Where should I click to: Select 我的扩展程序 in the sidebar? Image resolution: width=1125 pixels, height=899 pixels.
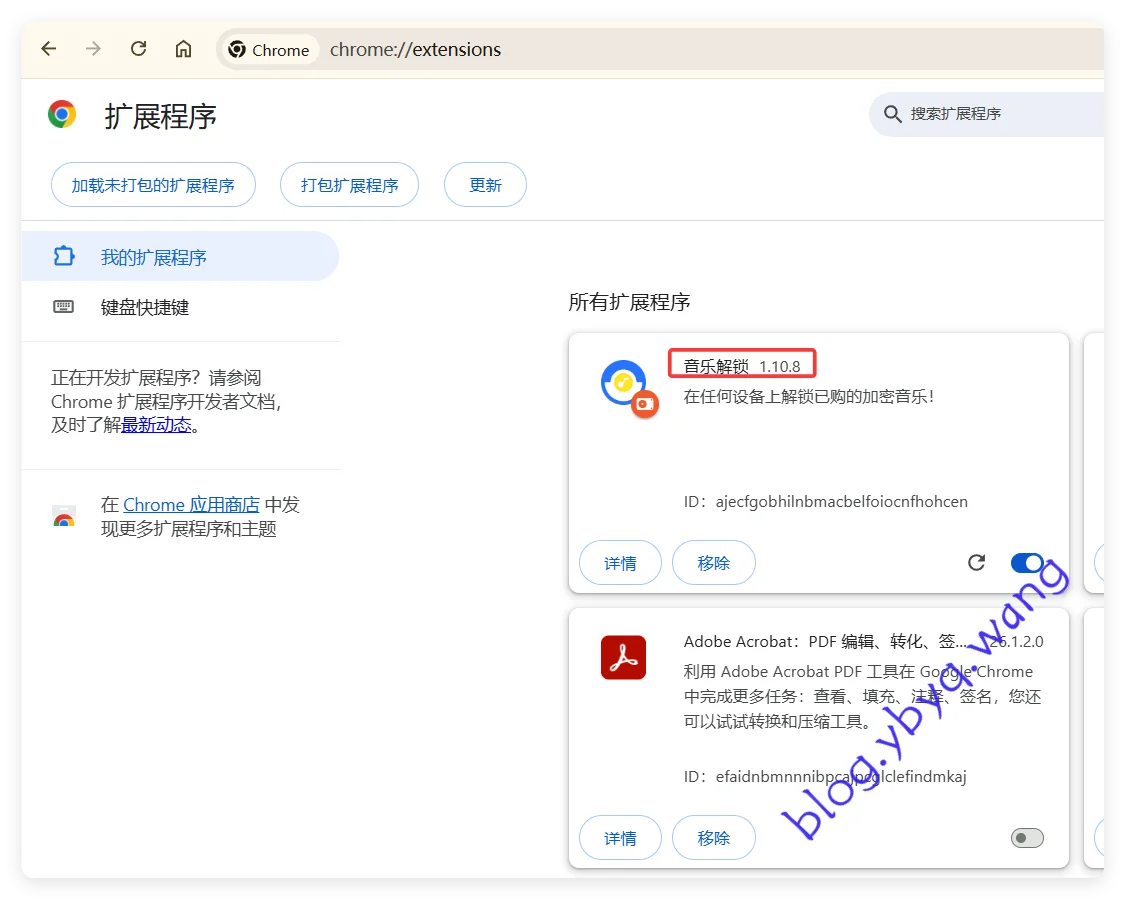click(153, 257)
